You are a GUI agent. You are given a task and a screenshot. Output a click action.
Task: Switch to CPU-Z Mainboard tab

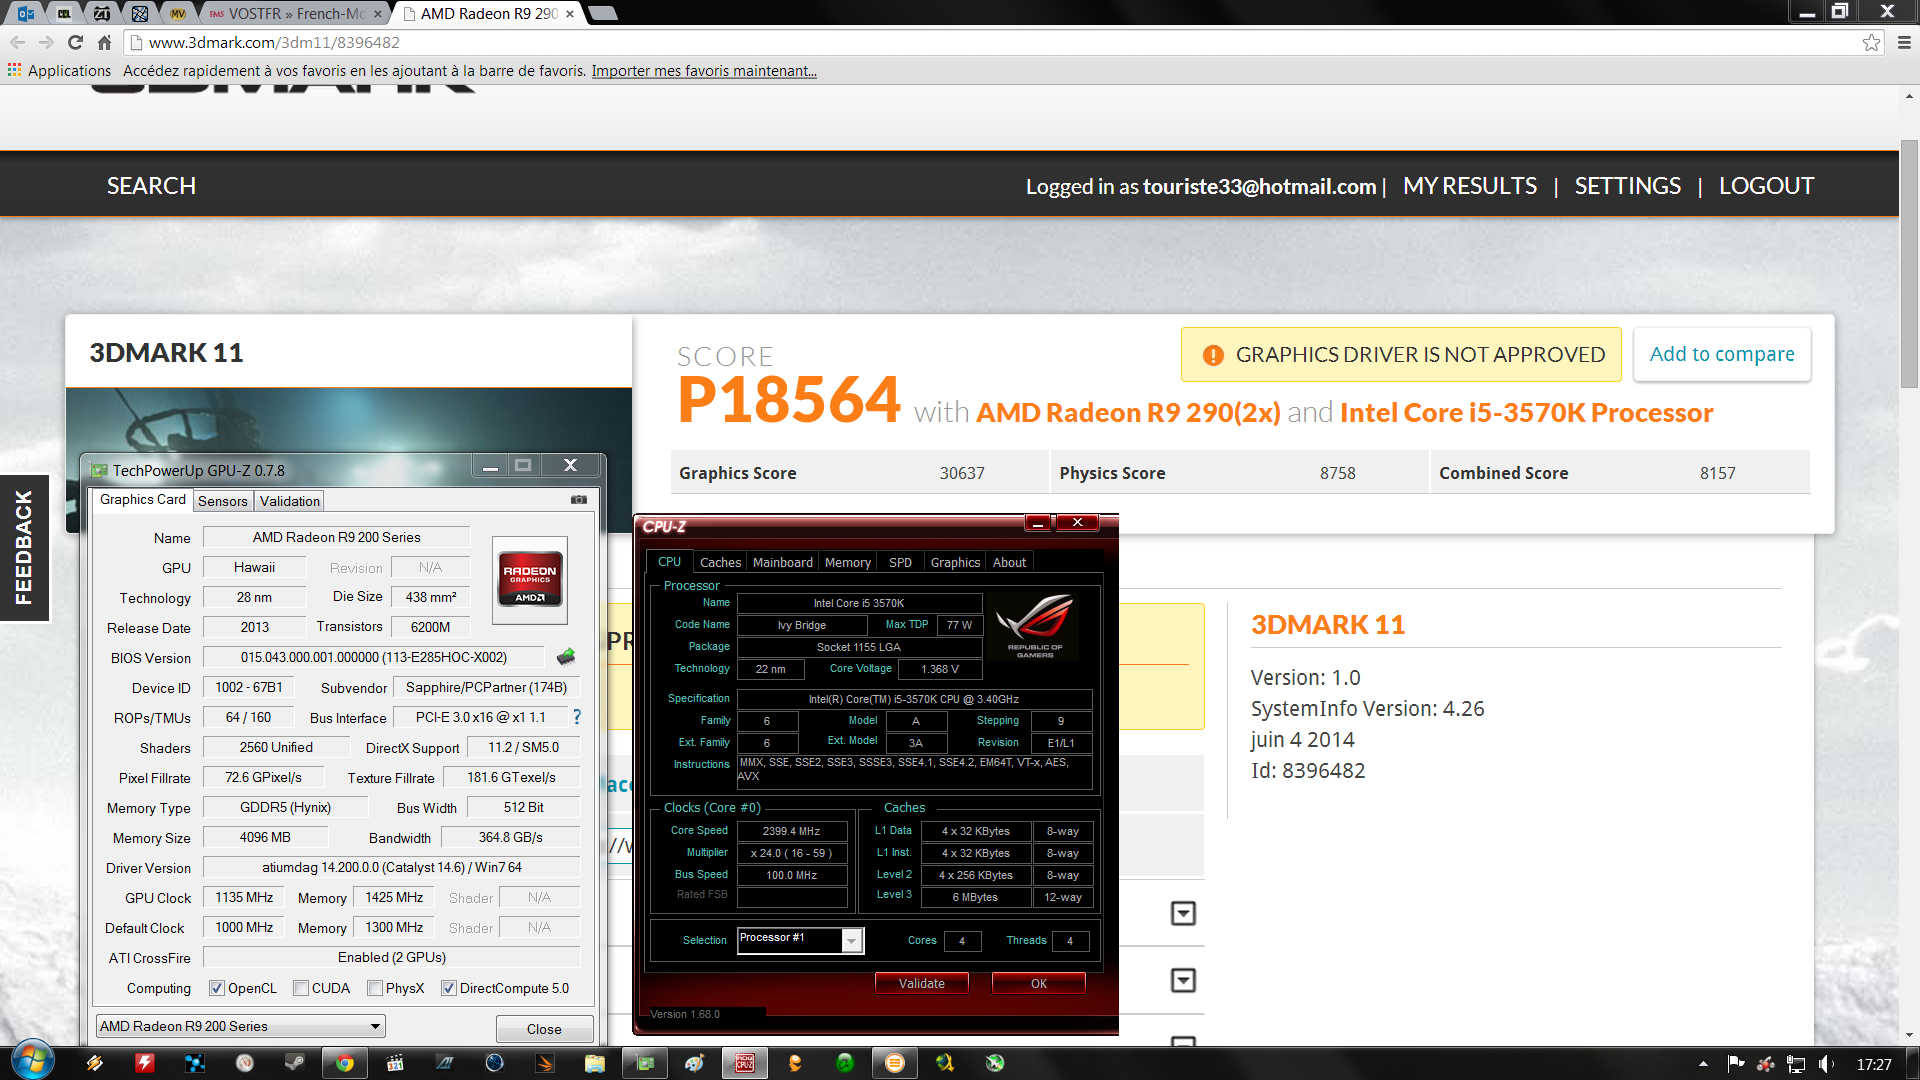(782, 562)
